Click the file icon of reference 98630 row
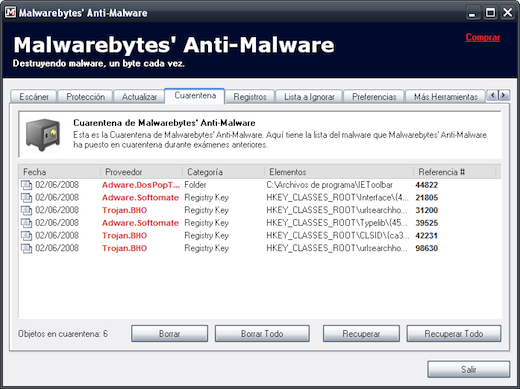520x389 pixels. (x=26, y=248)
